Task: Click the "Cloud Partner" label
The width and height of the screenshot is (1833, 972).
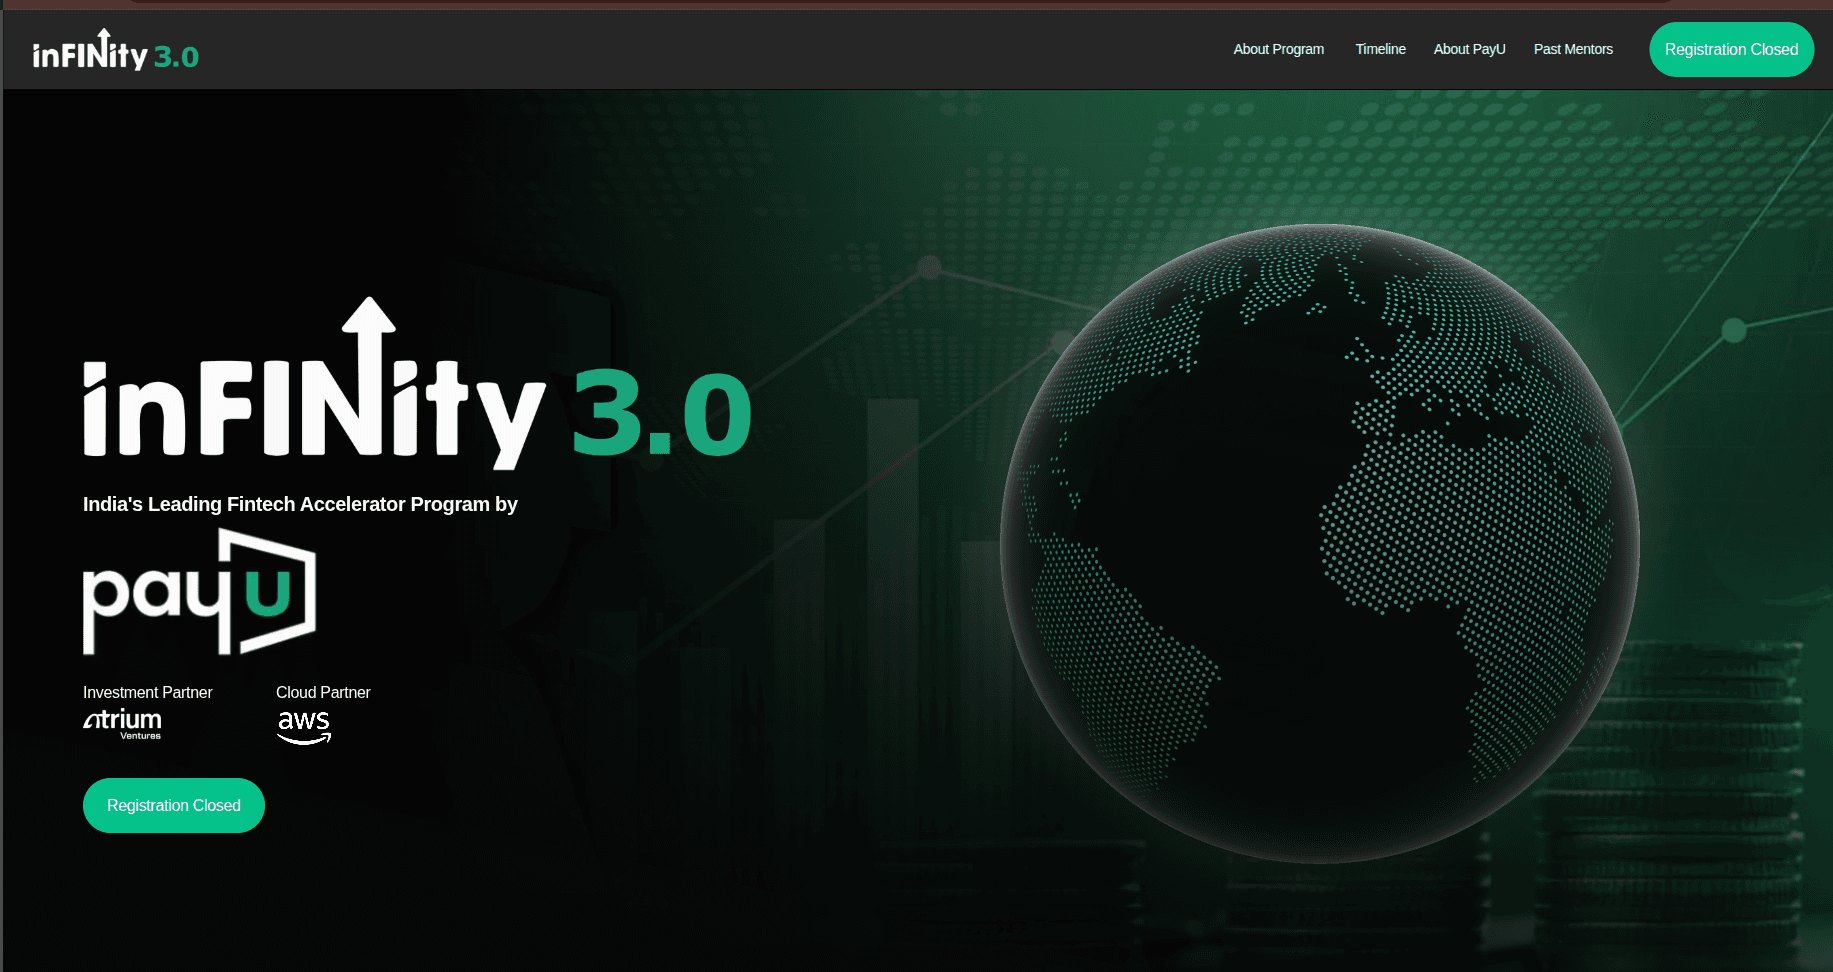Action: point(323,692)
